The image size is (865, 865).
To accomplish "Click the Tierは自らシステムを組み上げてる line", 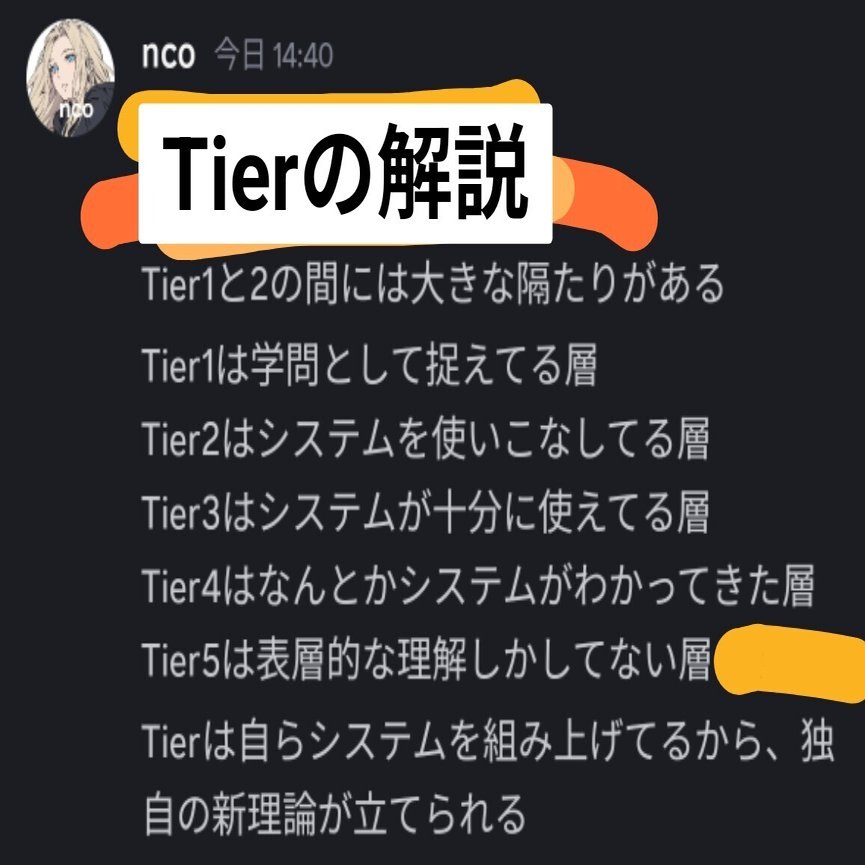I will click(x=488, y=741).
